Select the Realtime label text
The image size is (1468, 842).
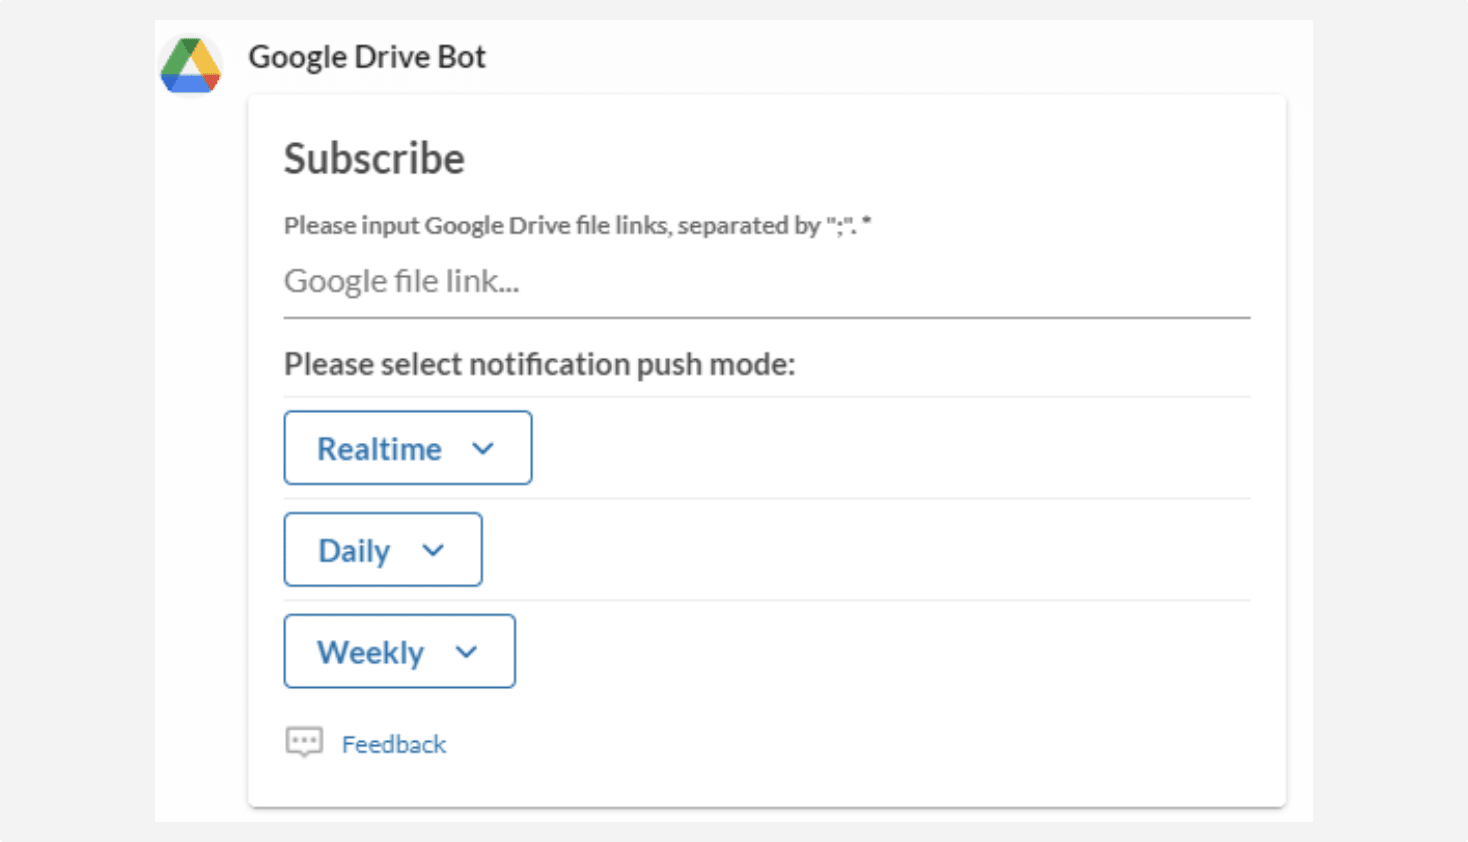tap(379, 449)
